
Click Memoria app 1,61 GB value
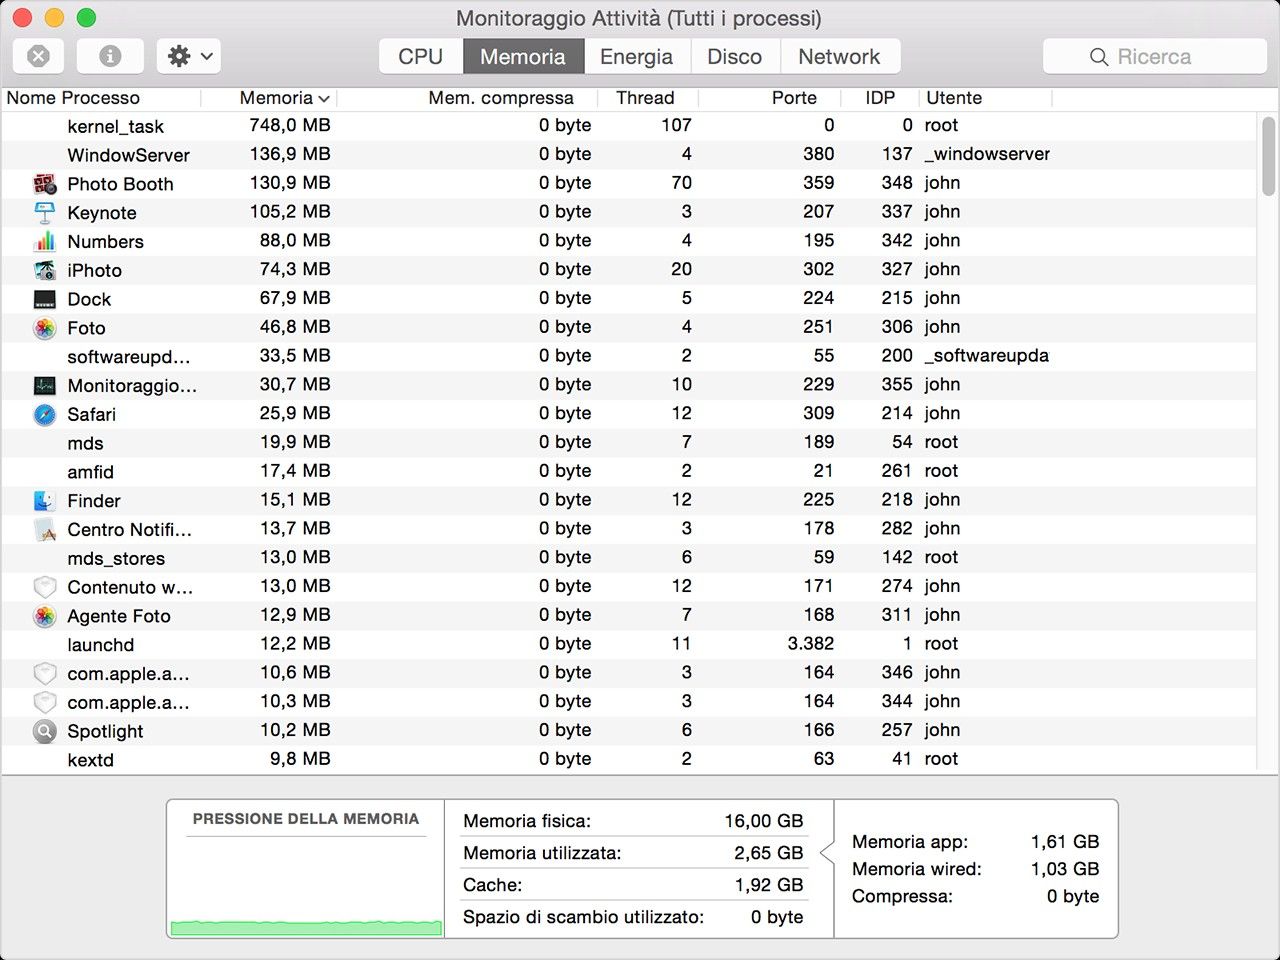(1065, 842)
